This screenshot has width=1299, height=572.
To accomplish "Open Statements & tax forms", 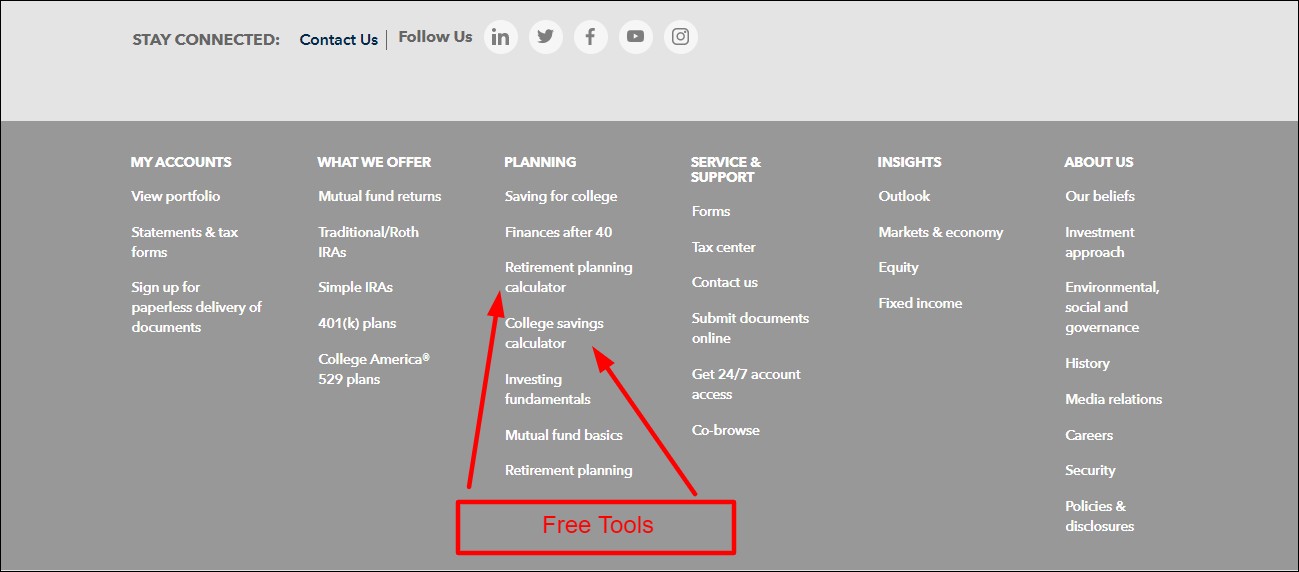I will point(184,242).
